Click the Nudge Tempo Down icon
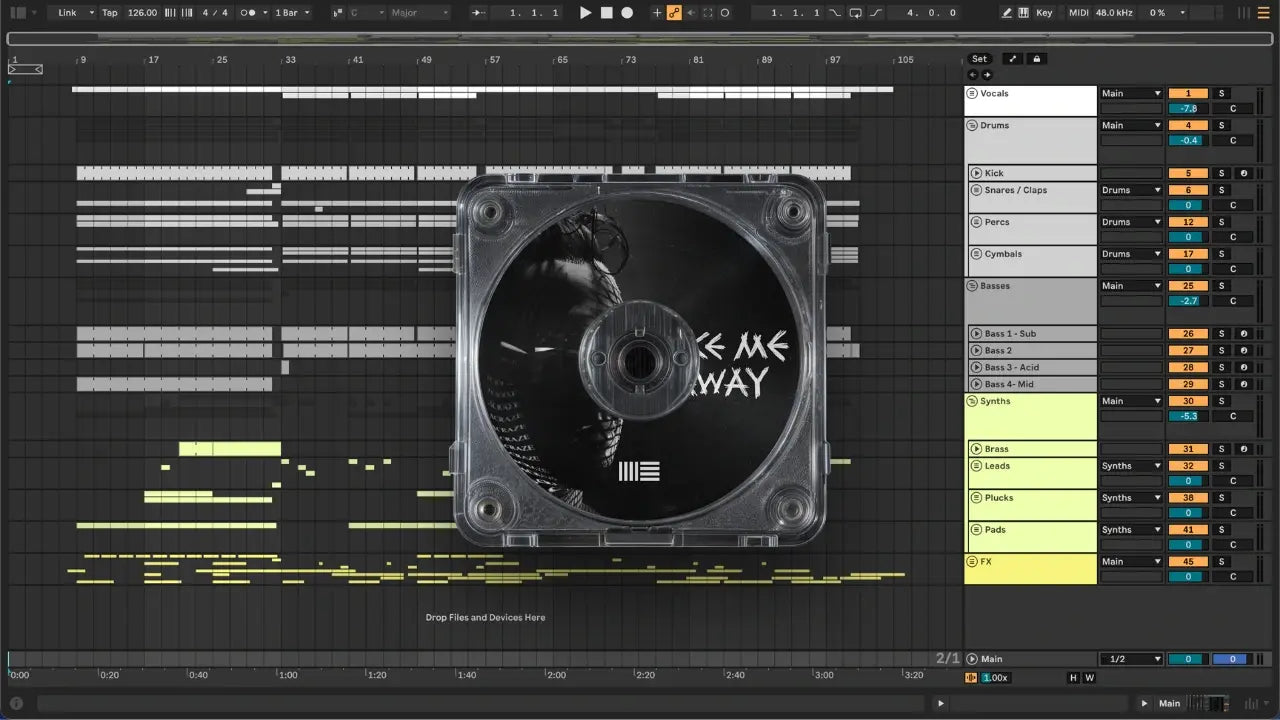The height and width of the screenshot is (720, 1280). click(169, 13)
